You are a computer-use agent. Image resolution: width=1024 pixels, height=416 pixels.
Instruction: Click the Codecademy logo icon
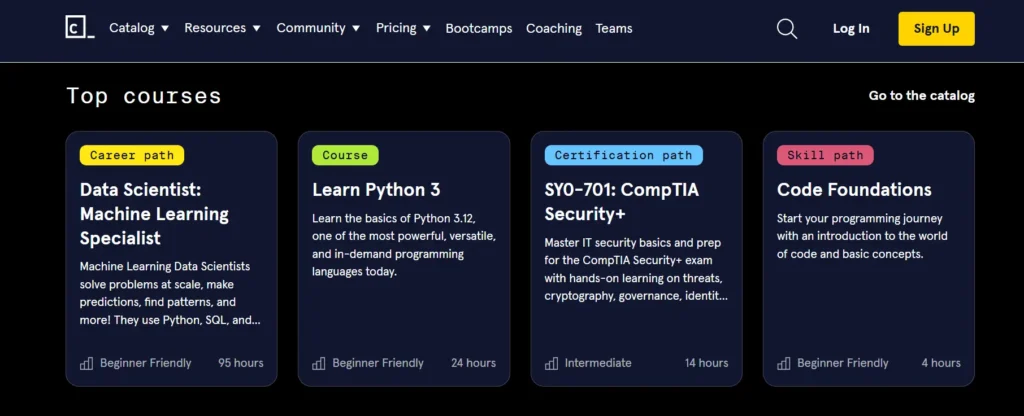tap(80, 28)
